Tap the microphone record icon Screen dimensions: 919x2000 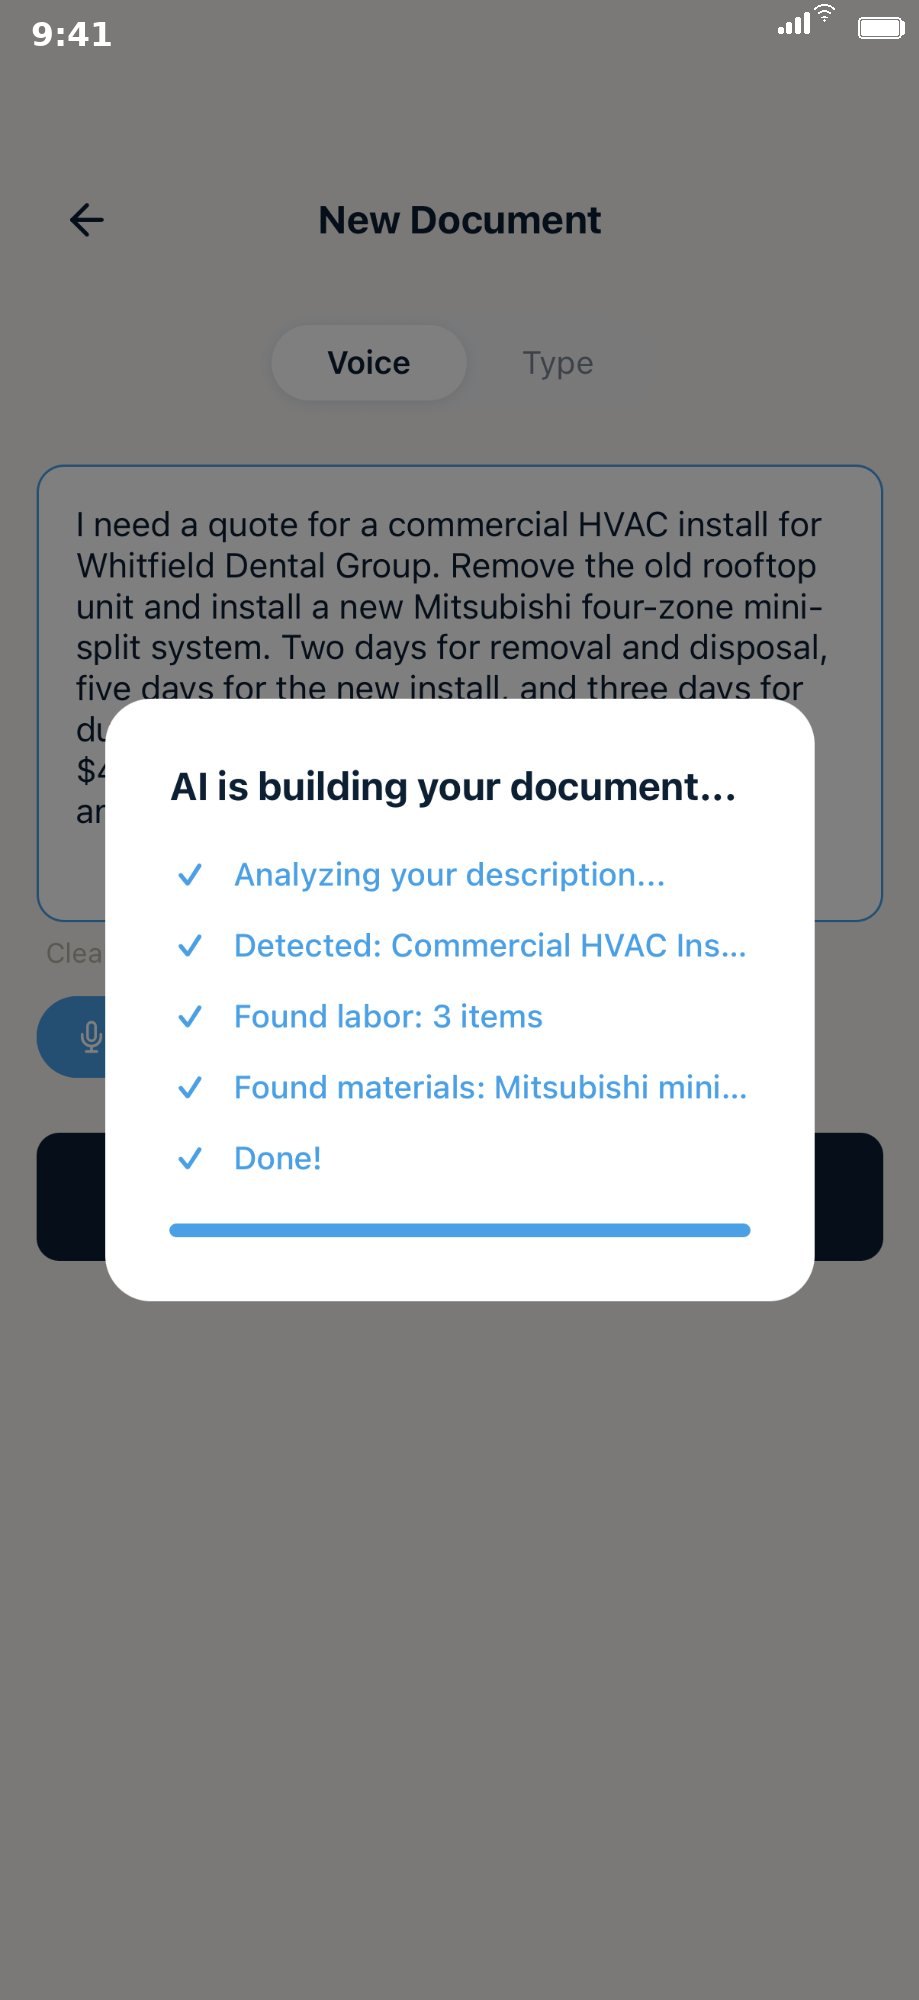tap(91, 1037)
